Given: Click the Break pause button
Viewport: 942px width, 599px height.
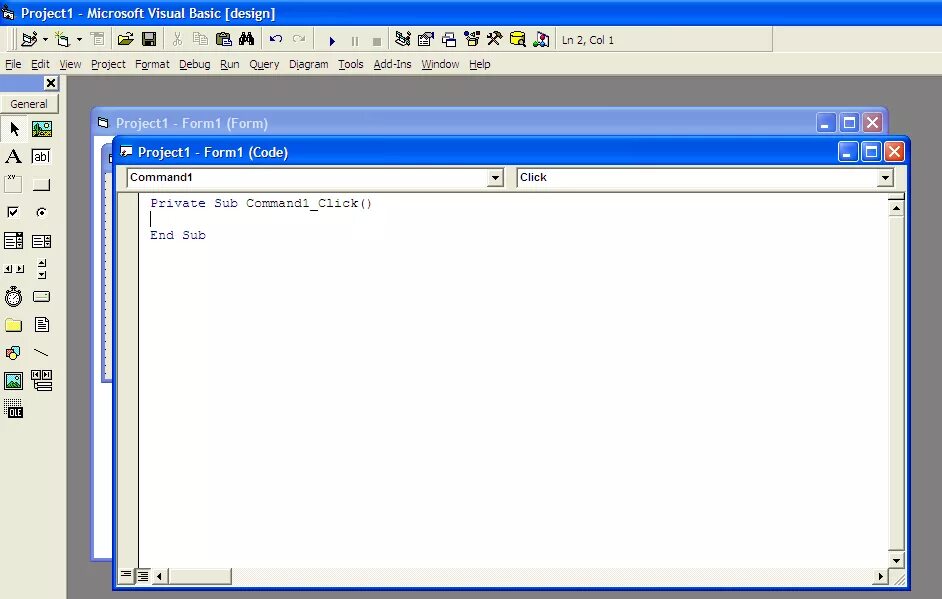Looking at the screenshot, I should point(354,41).
